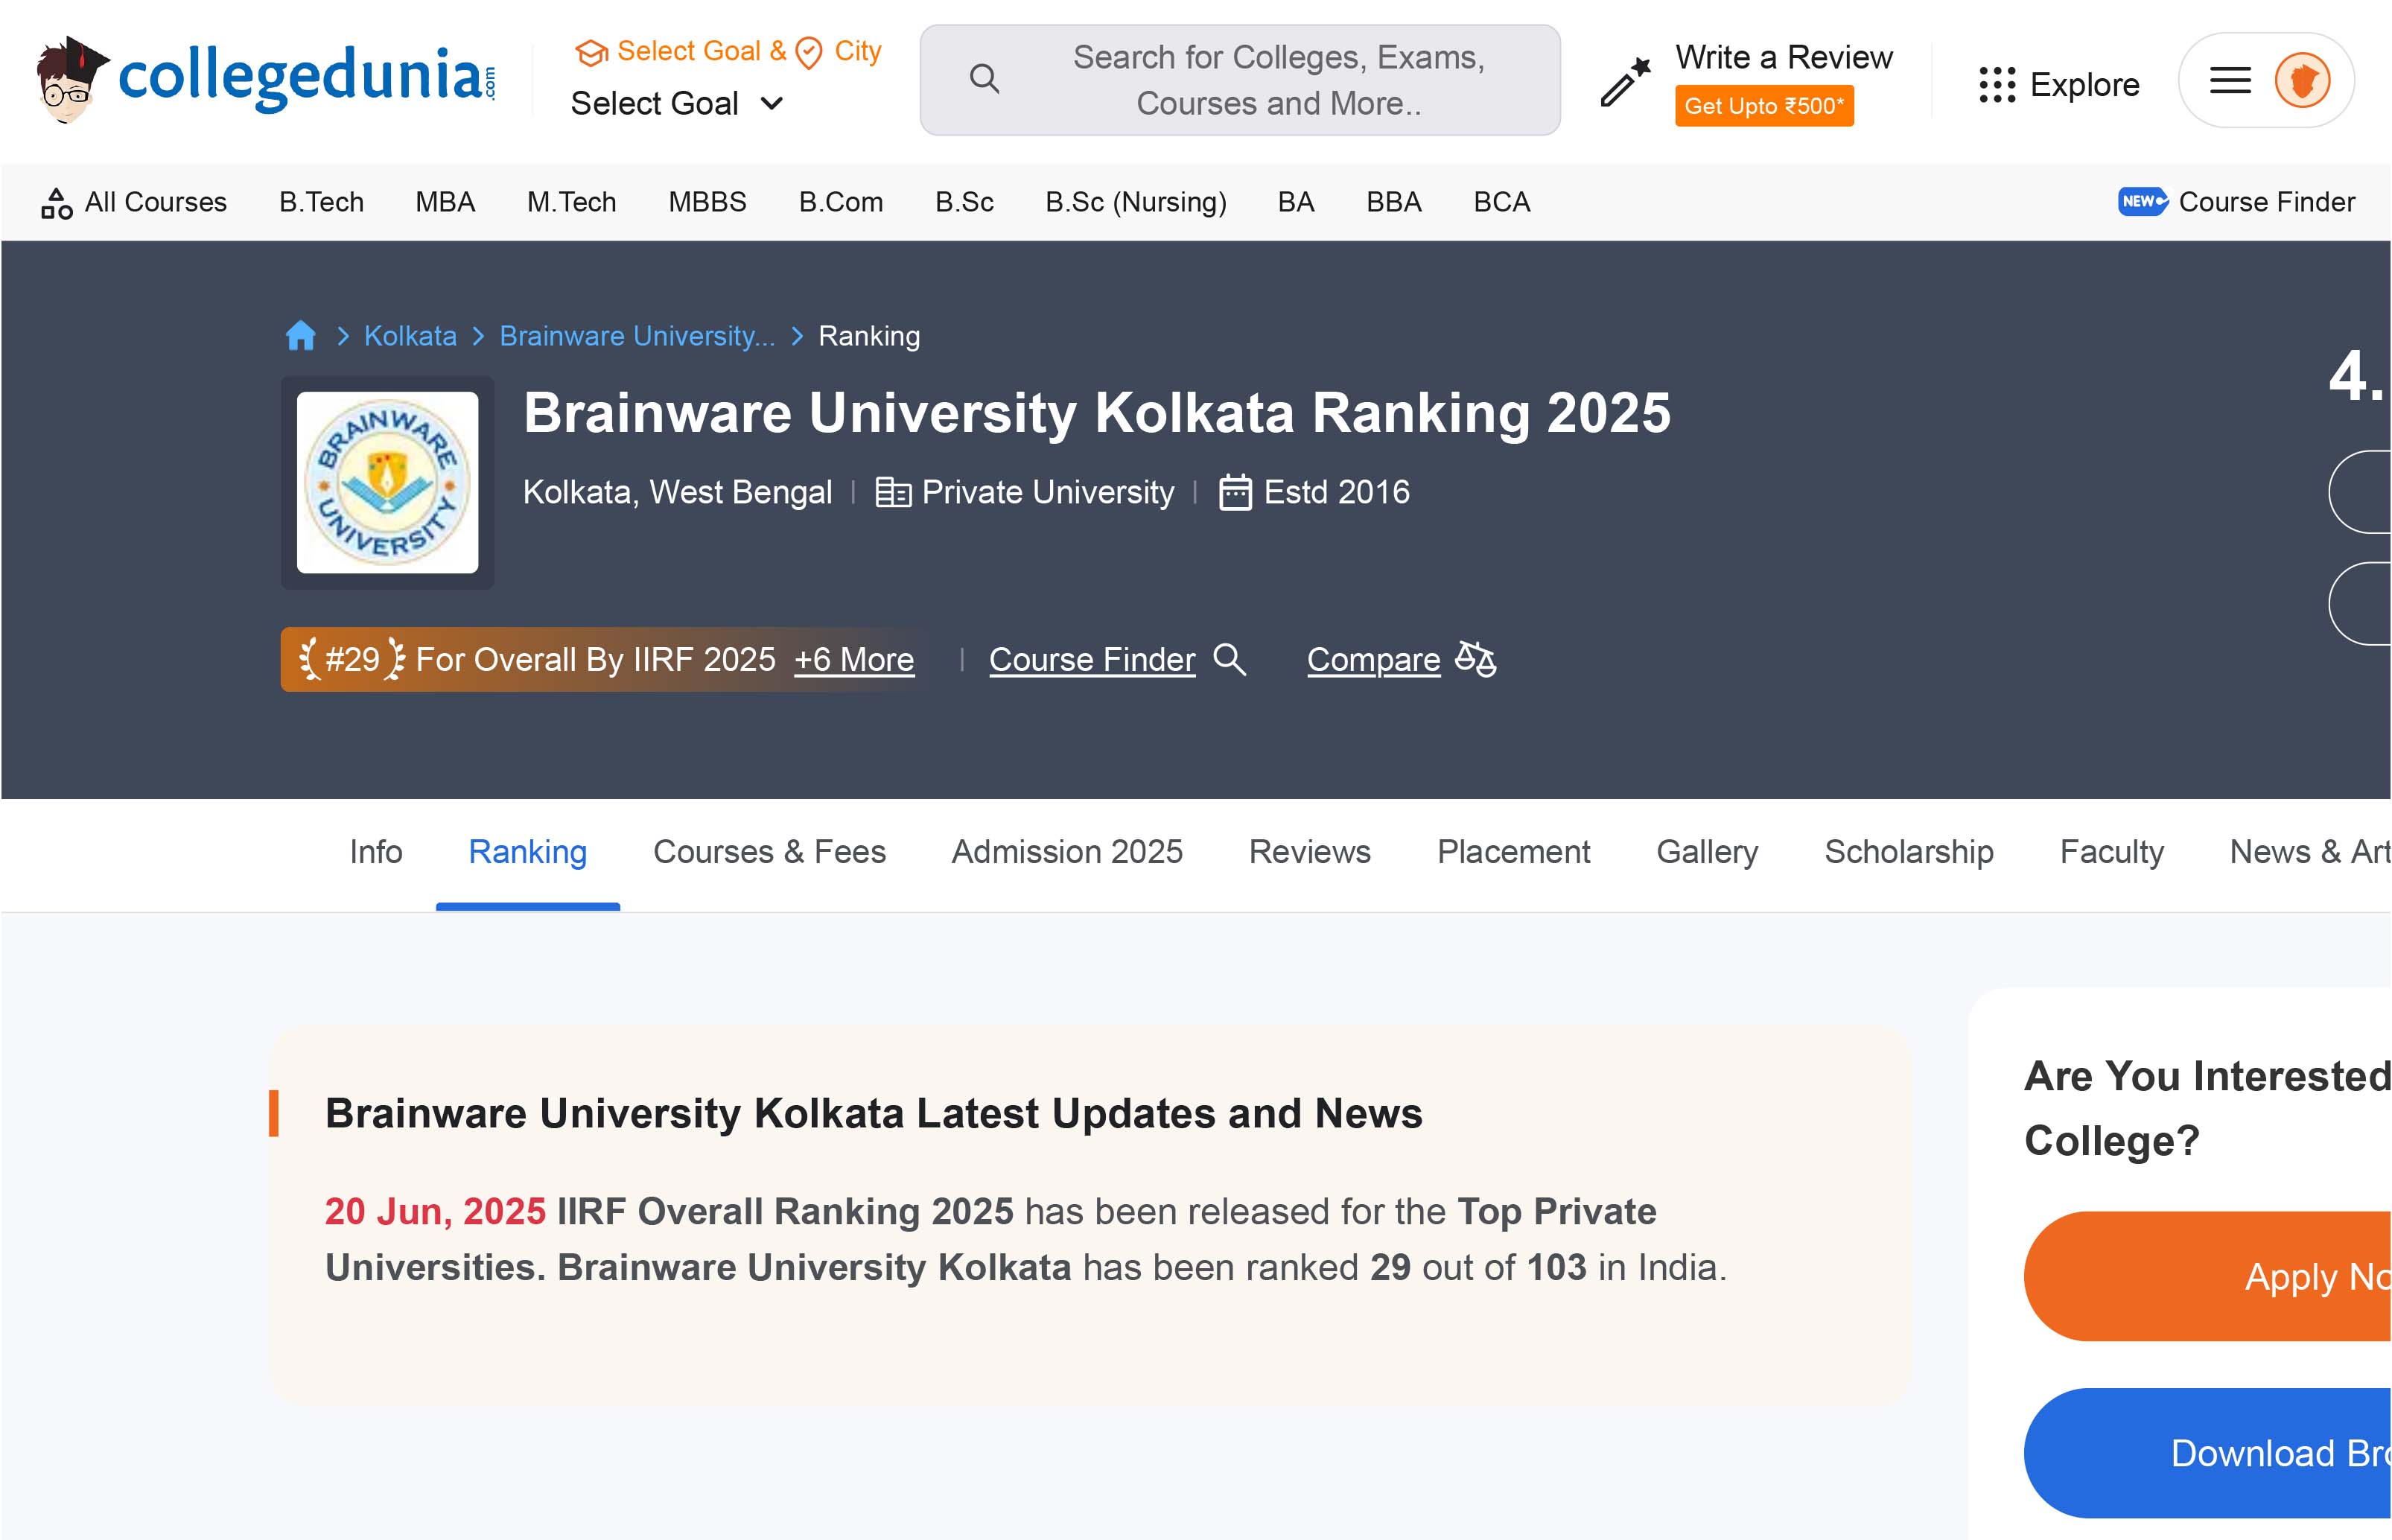Screen dimensions: 2392x1540
Task: Select BBA in the course menu
Action: 1394,202
